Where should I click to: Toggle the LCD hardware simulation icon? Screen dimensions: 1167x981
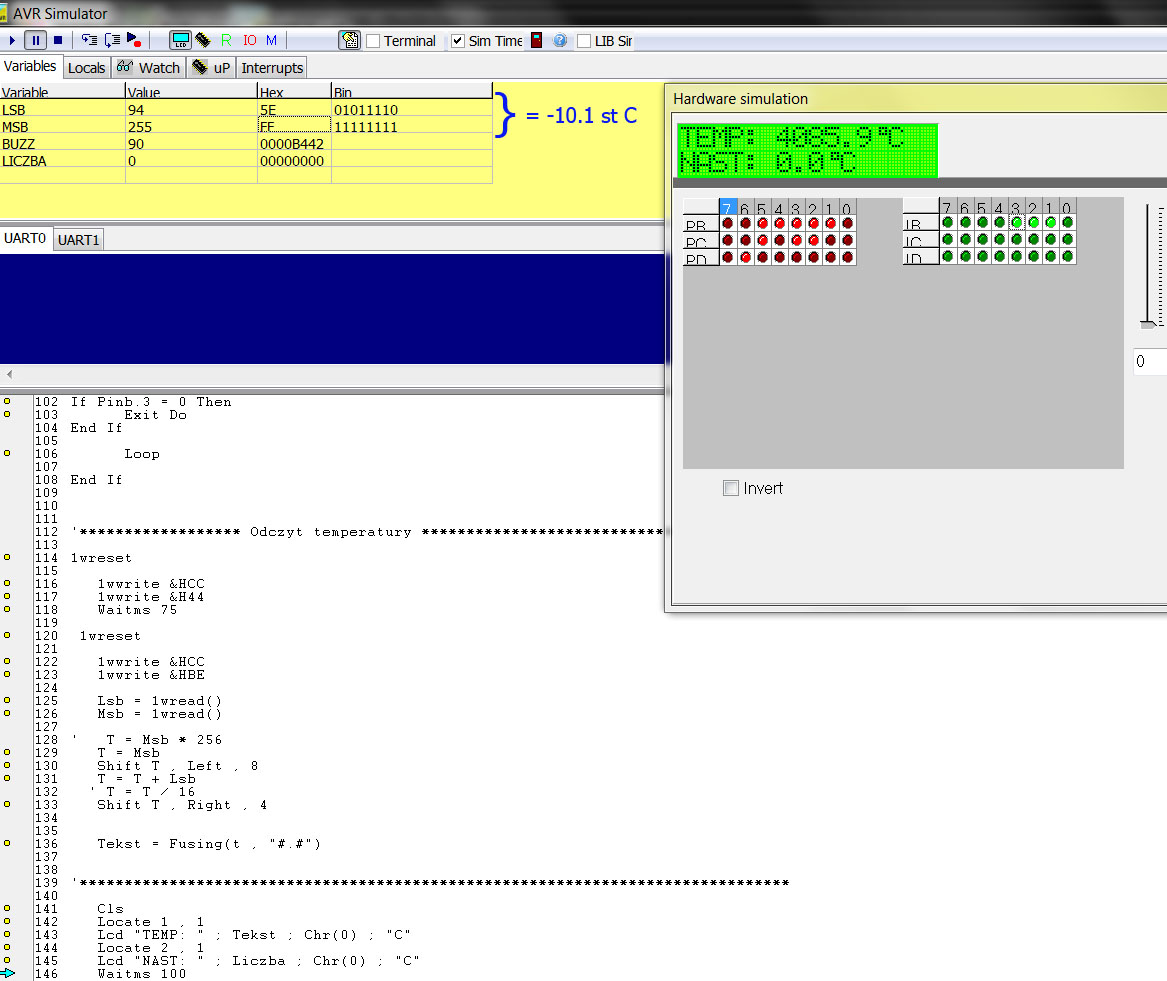pos(180,40)
